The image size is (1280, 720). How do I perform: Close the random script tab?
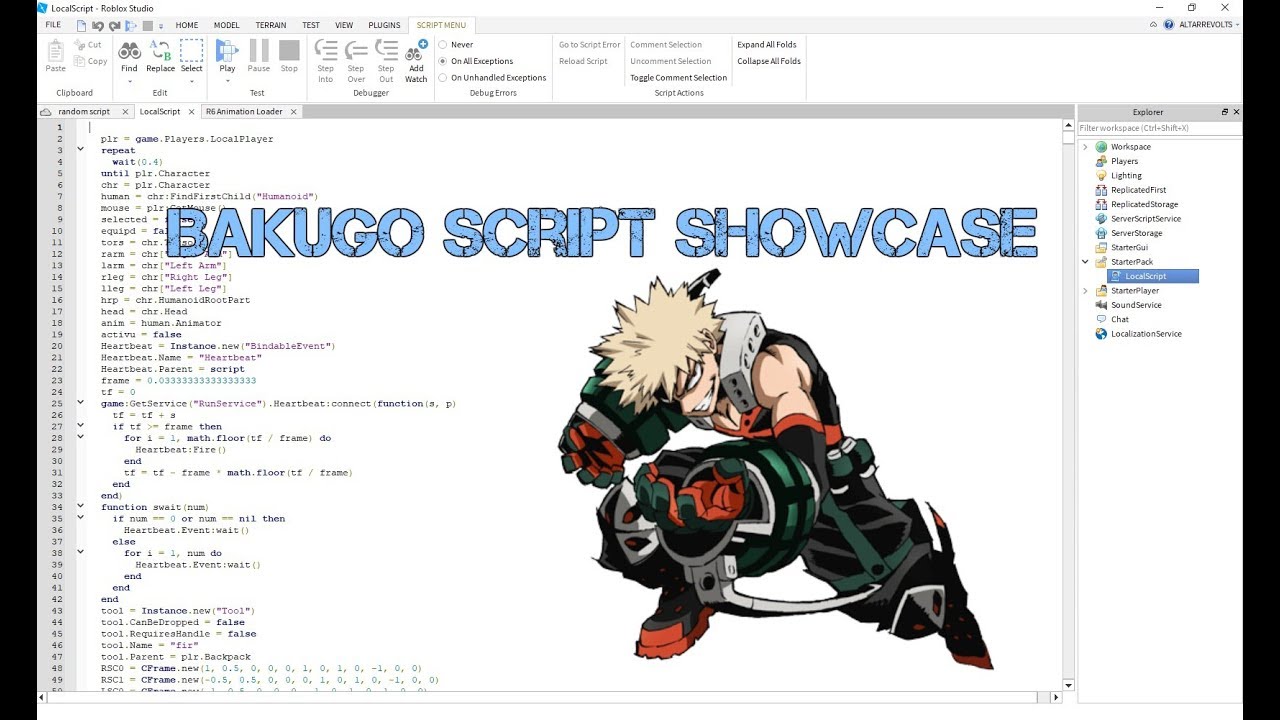tap(125, 112)
